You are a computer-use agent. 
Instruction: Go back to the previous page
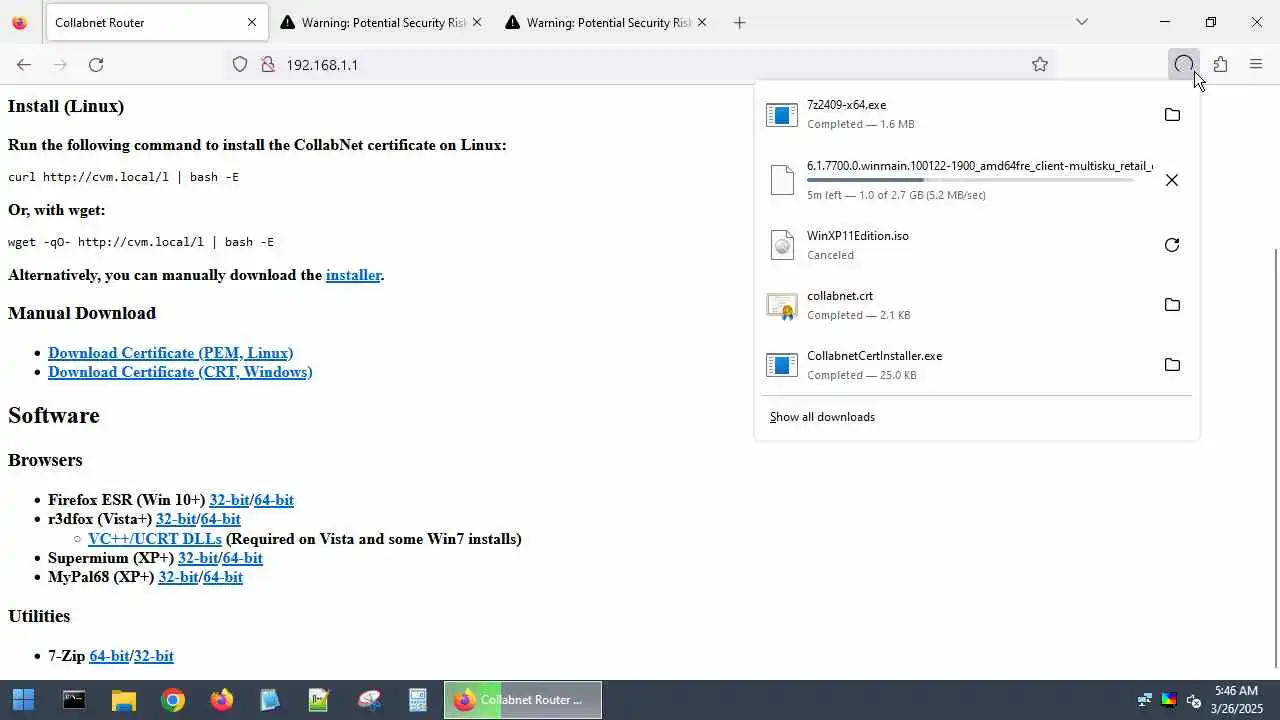pos(24,65)
